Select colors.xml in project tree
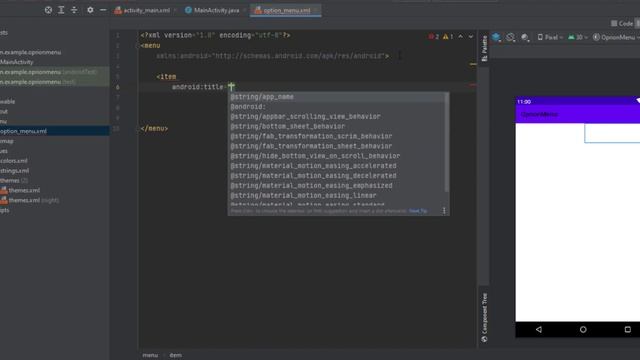Image resolution: width=640 pixels, height=360 pixels. (x=14, y=161)
